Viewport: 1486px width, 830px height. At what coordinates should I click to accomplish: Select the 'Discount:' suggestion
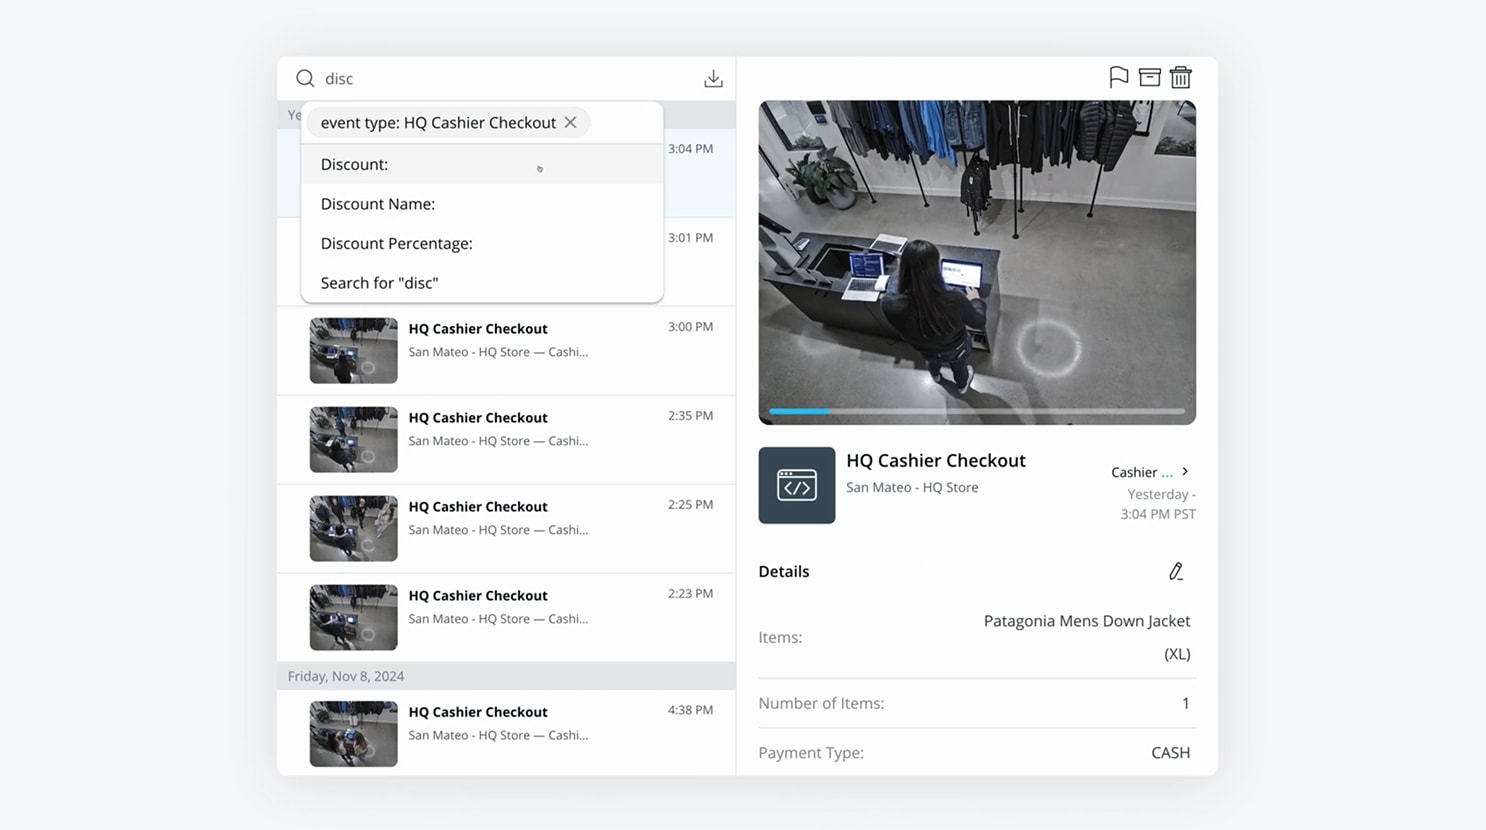(355, 164)
